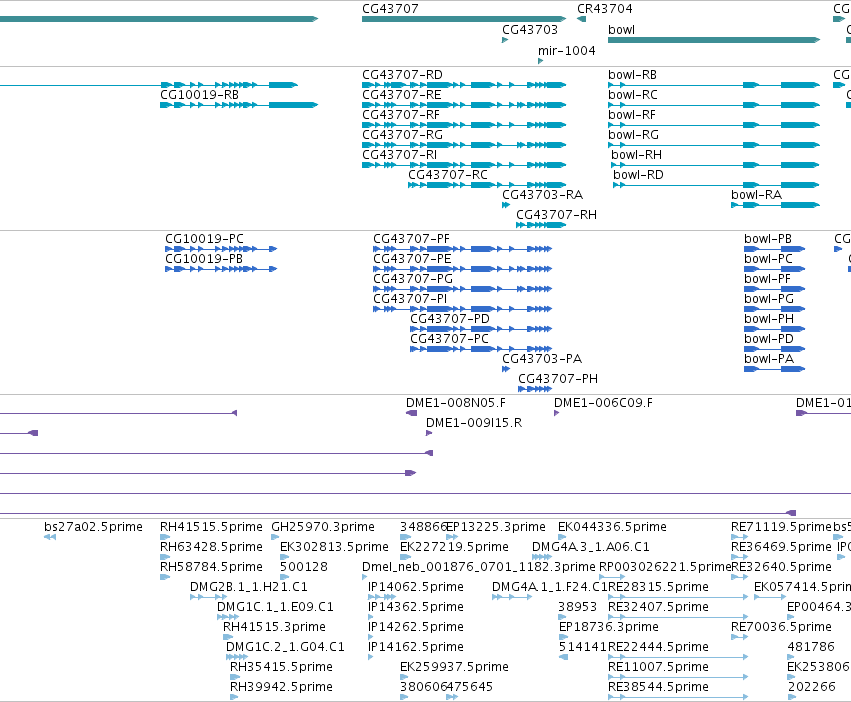The height and width of the screenshot is (702, 851).
Task: Select protein CG43707-PF
Action: pyautogui.click(x=462, y=249)
